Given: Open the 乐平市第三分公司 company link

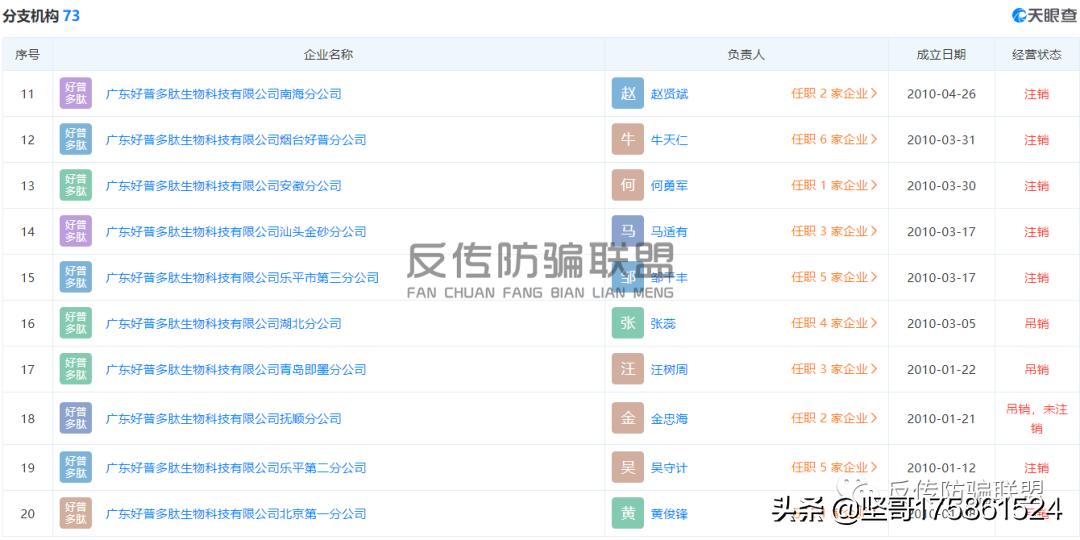Looking at the screenshot, I should pyautogui.click(x=242, y=278).
